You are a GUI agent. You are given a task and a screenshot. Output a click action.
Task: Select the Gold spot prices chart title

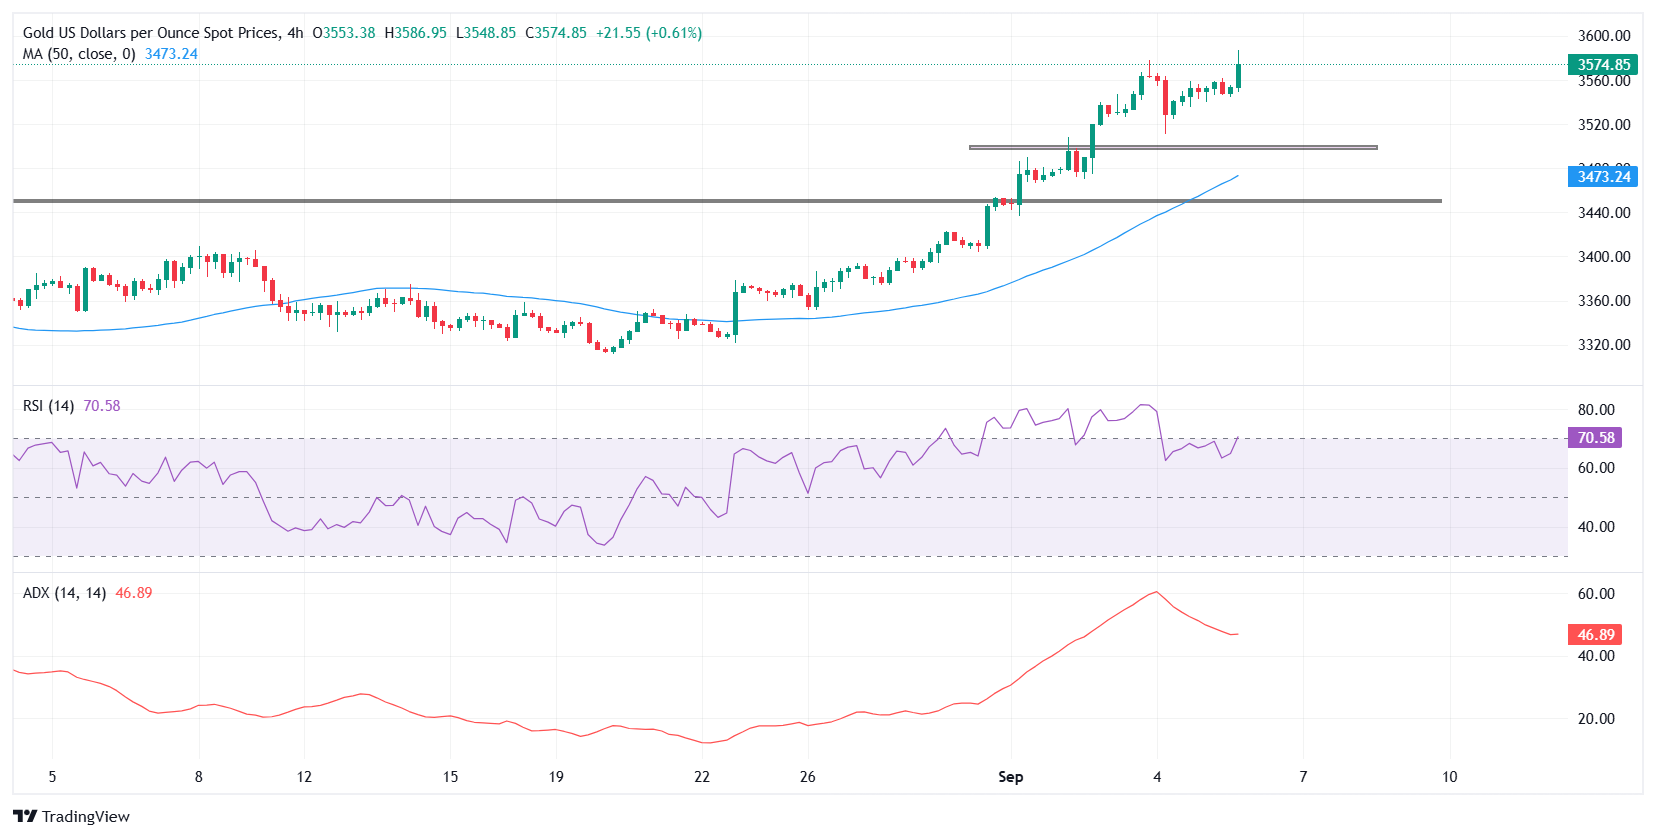(x=150, y=33)
